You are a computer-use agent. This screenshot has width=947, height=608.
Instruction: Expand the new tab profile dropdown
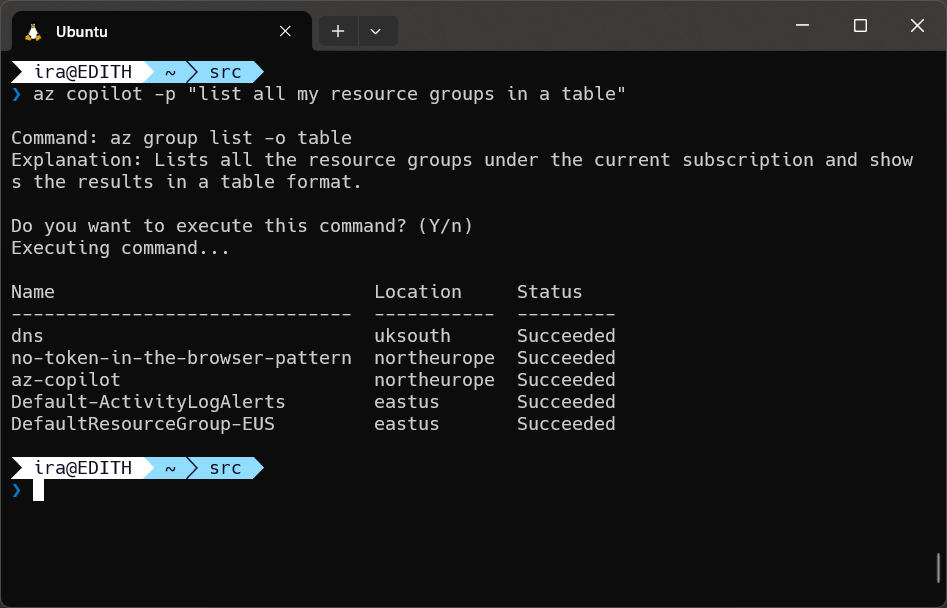(x=376, y=31)
